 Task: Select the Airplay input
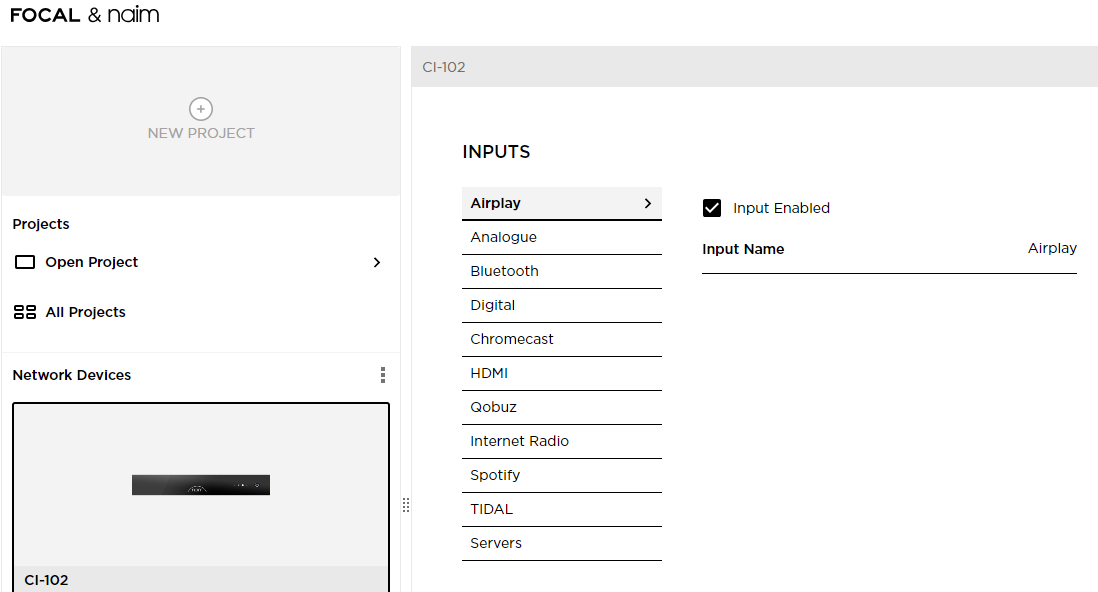(562, 203)
